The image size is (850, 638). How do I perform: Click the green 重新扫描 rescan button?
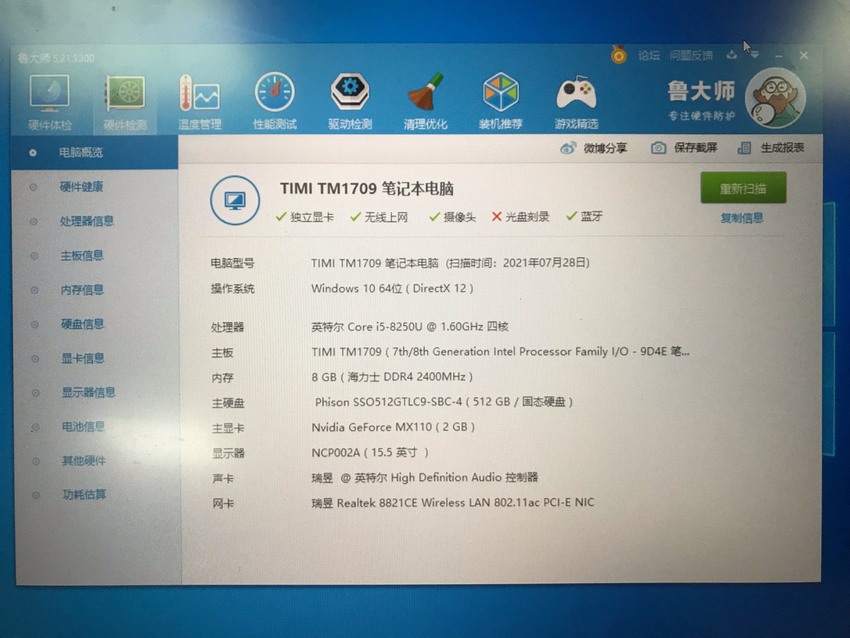click(743, 188)
